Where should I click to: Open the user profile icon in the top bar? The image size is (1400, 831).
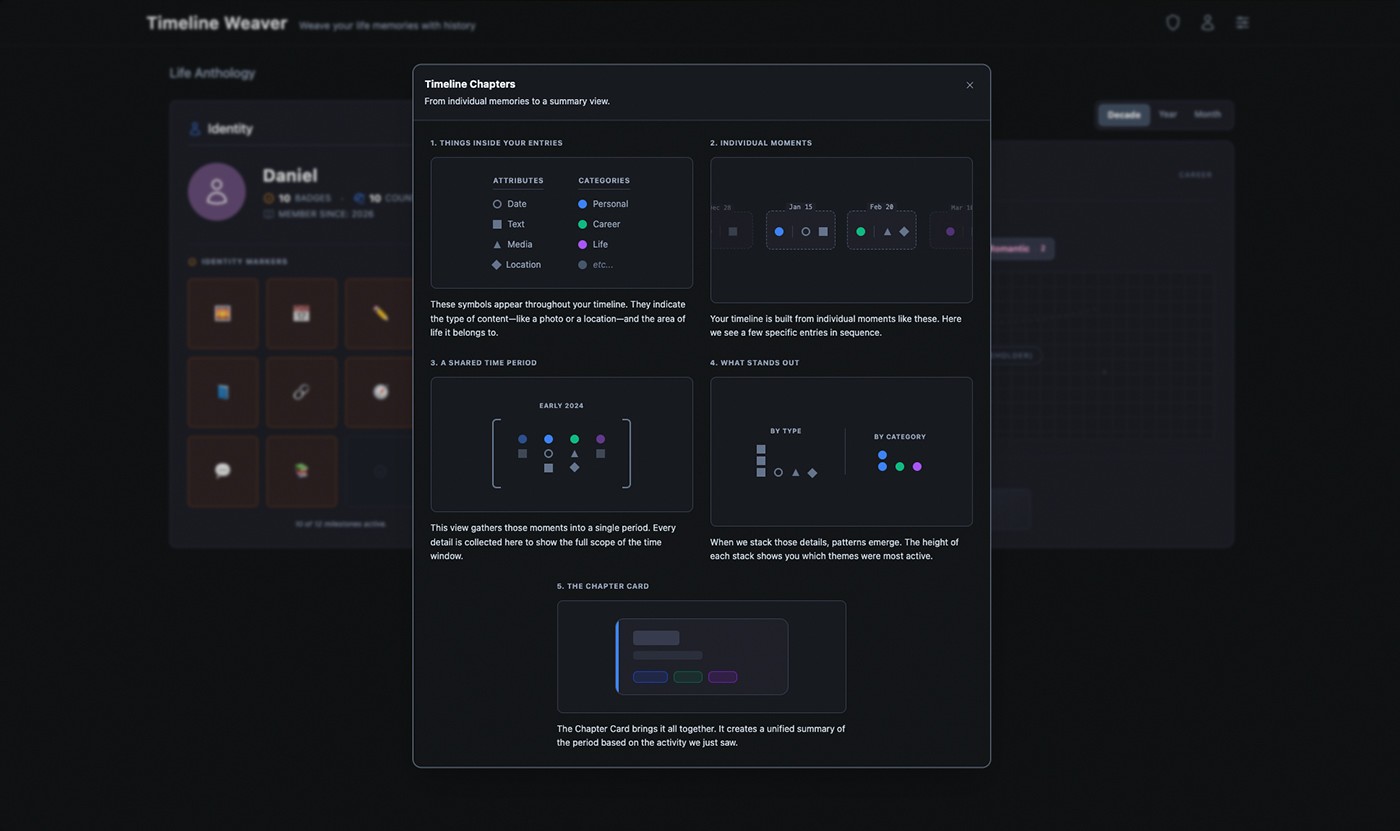1207,22
